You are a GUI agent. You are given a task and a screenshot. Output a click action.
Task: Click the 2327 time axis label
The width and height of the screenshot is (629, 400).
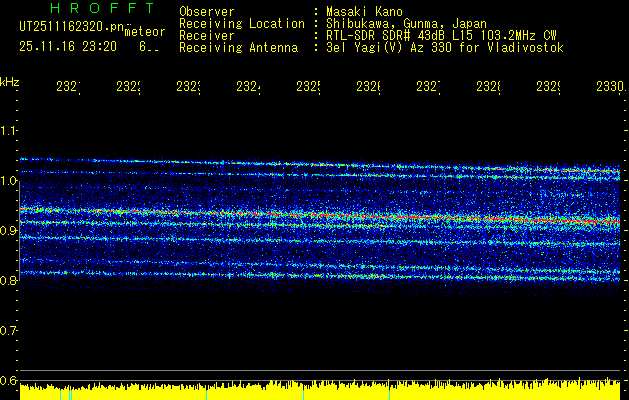[x=428, y=87]
